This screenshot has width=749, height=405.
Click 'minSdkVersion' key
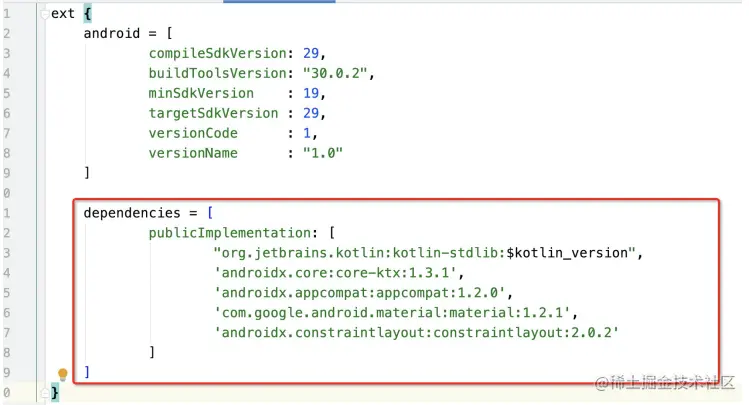tap(201, 93)
